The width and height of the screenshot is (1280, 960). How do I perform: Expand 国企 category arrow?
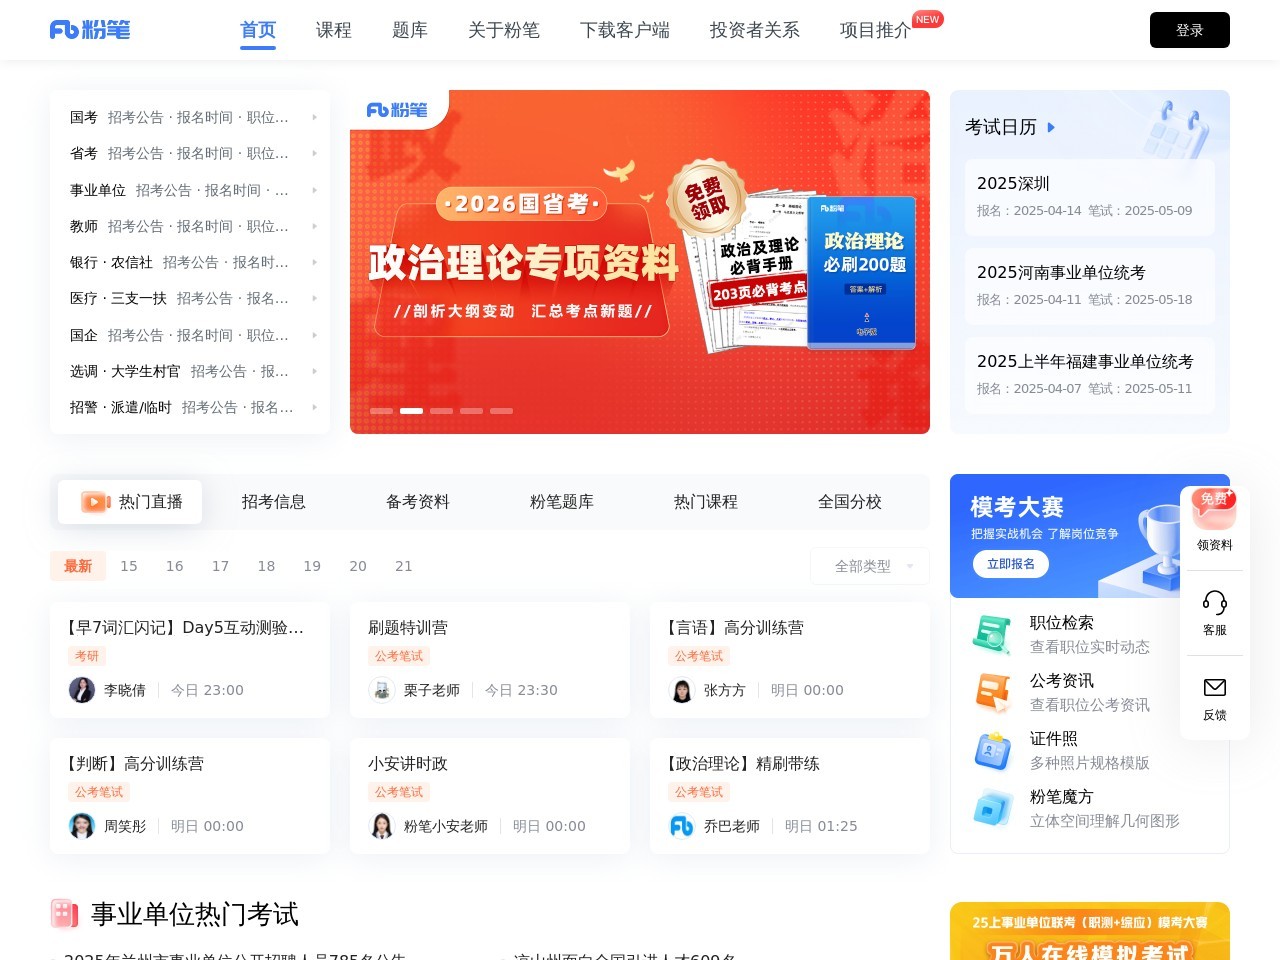coord(314,335)
